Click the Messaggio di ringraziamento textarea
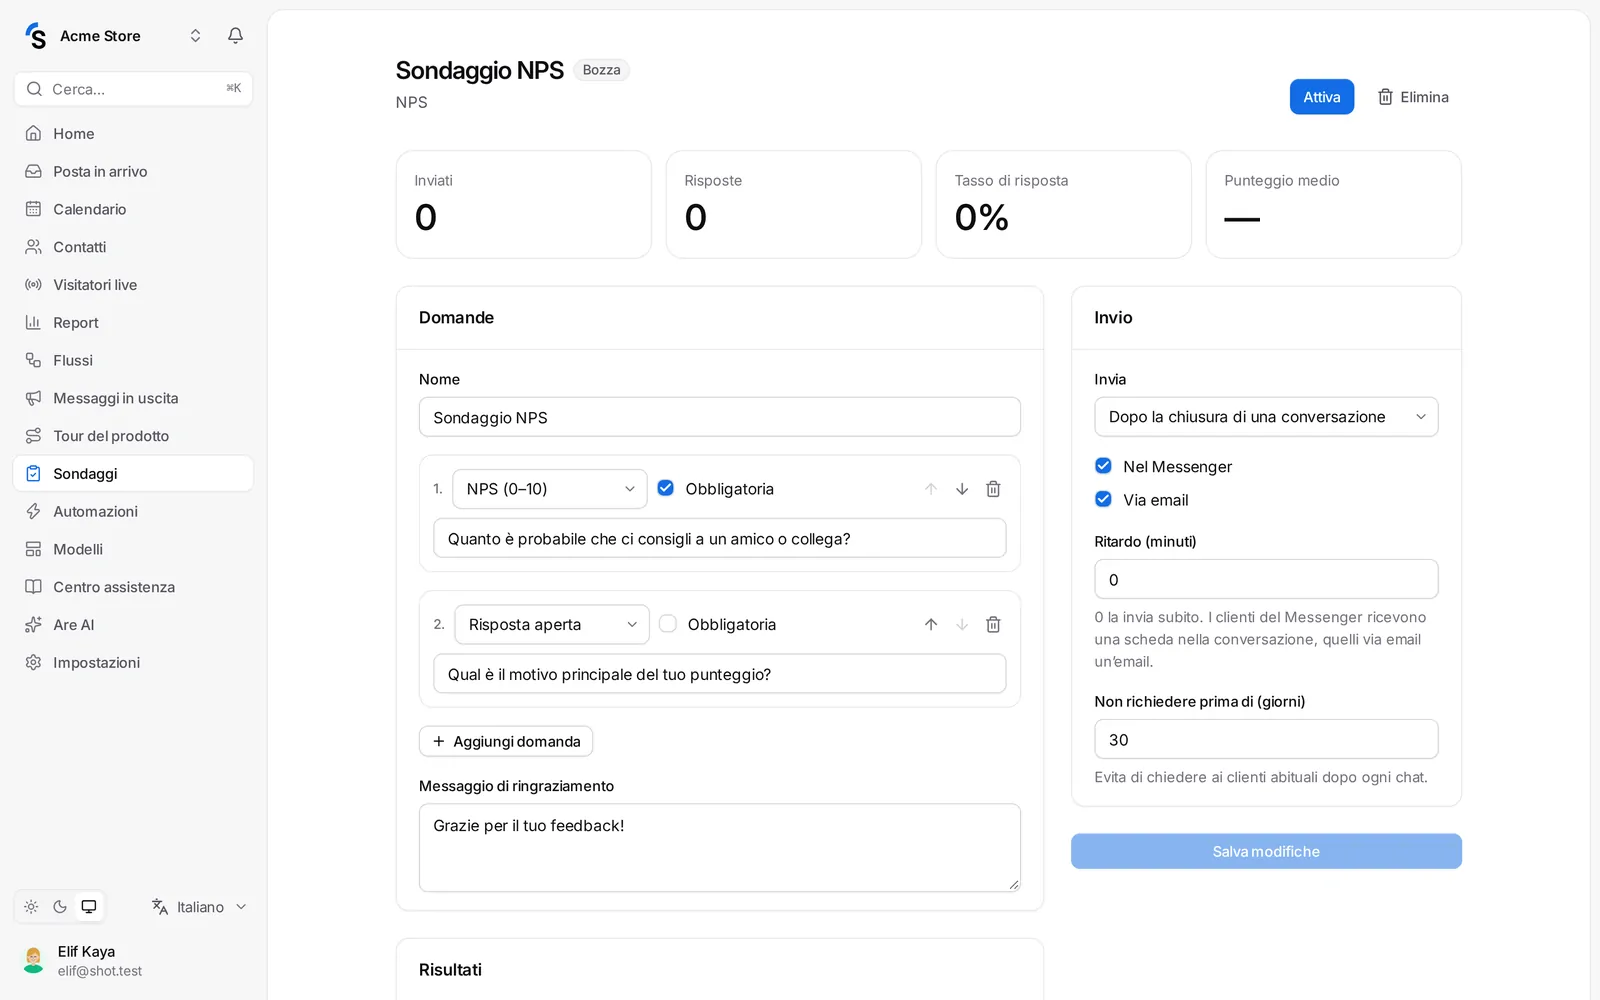Viewport: 1600px width, 1000px height. tap(720, 848)
